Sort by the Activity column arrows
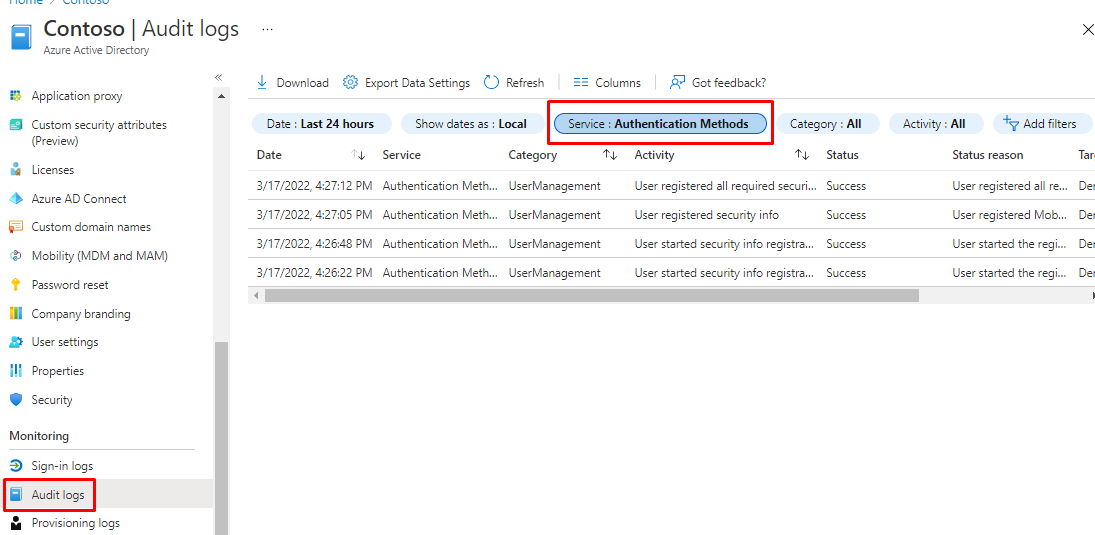Viewport: 1095px width, 535px height. pyautogui.click(x=801, y=155)
